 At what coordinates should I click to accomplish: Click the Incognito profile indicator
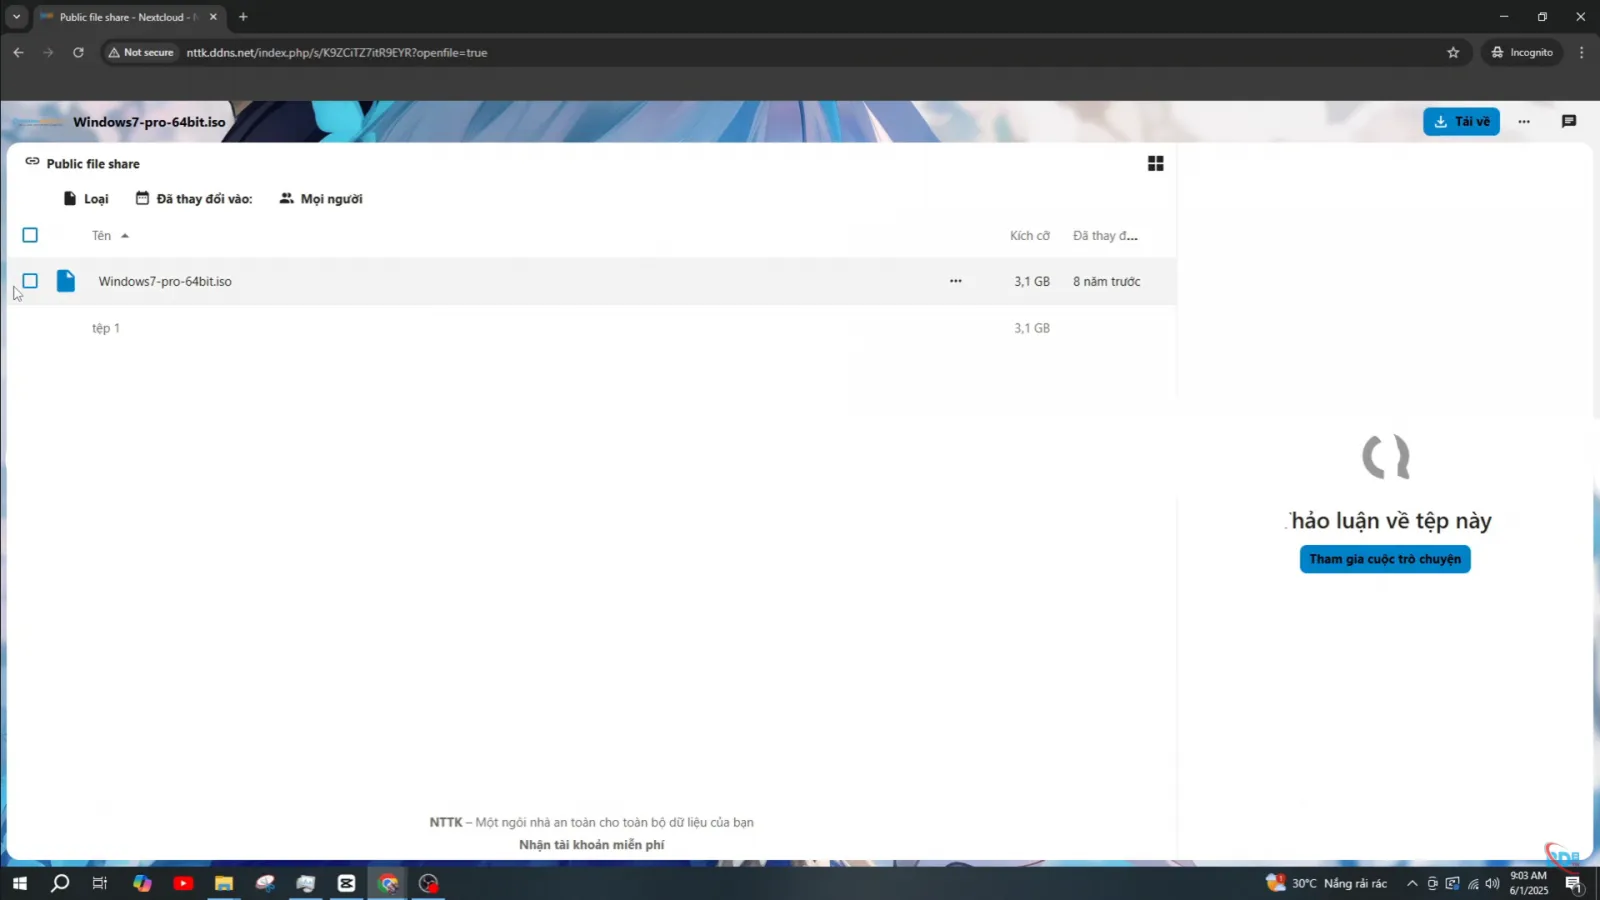click(1522, 52)
